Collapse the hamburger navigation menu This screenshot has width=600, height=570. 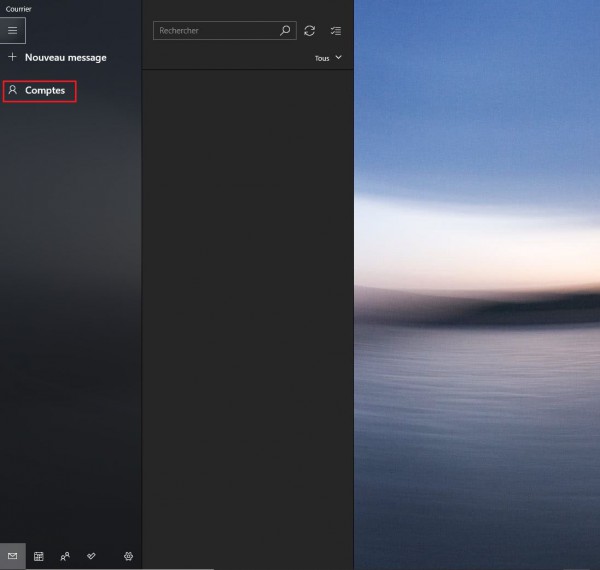coord(13,31)
